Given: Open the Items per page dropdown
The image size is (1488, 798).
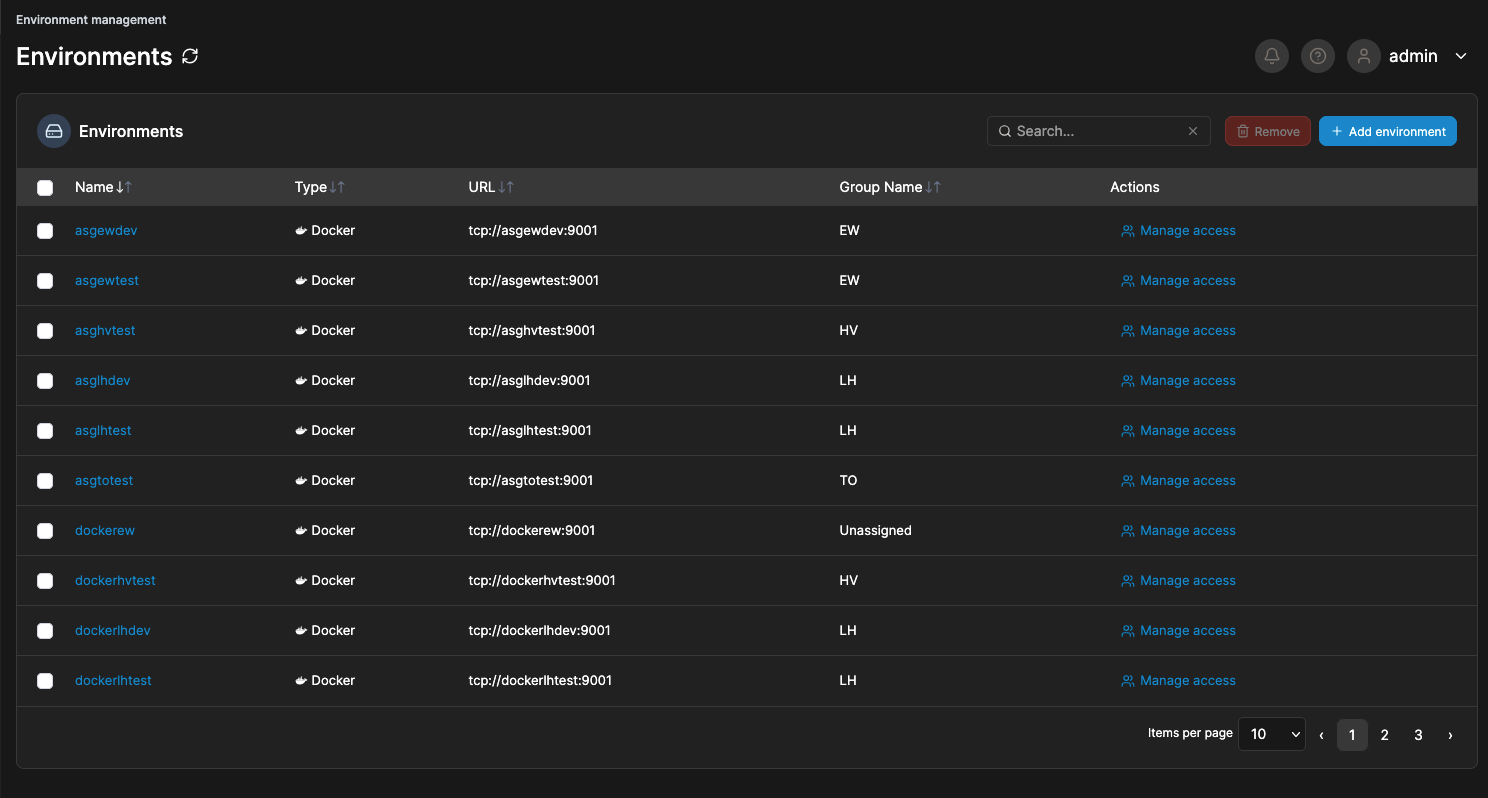Looking at the screenshot, I should tap(1272, 734).
